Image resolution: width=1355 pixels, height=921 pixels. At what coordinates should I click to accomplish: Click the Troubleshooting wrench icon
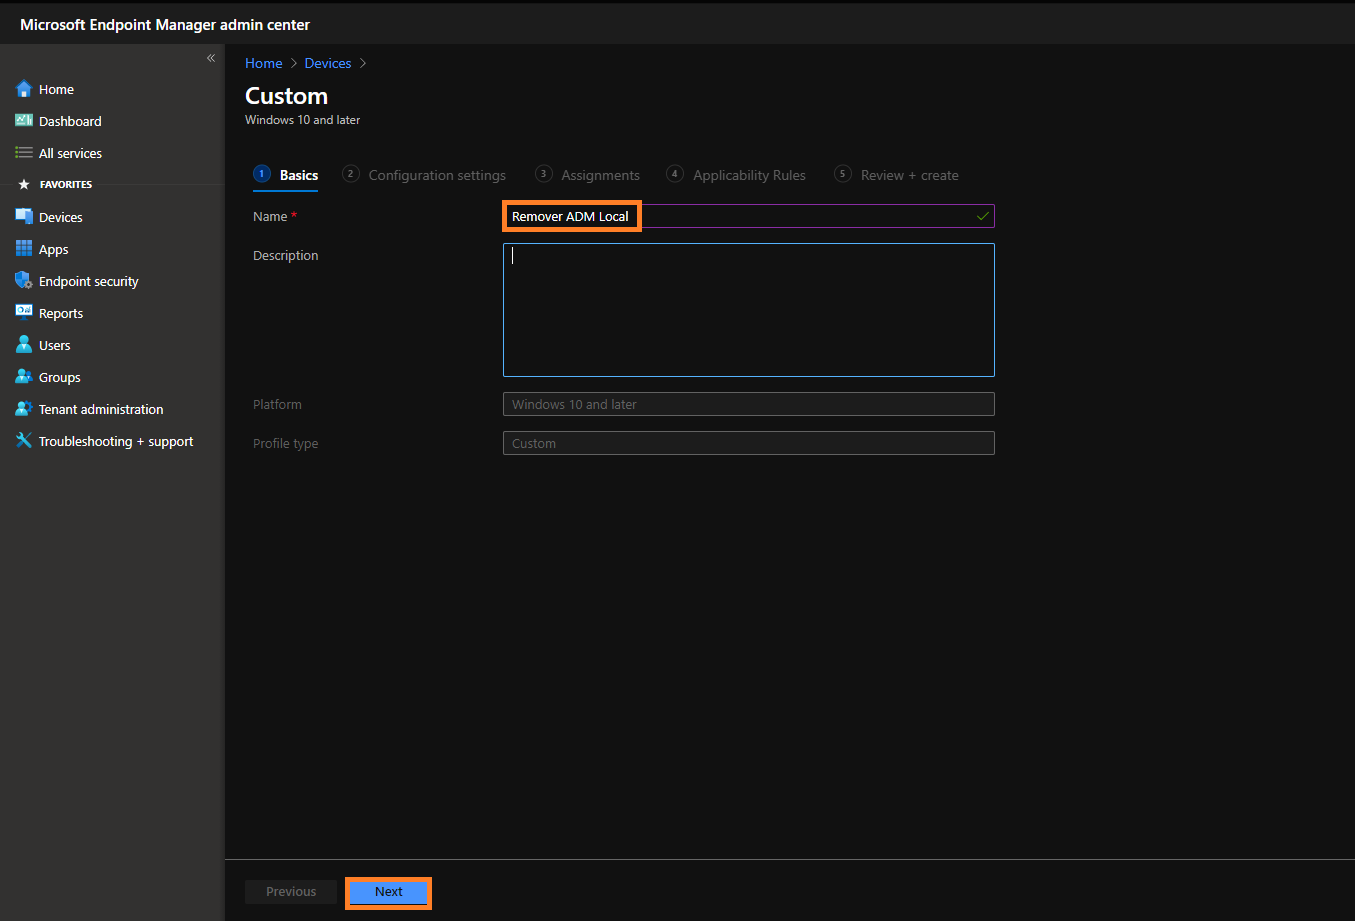pyautogui.click(x=24, y=441)
